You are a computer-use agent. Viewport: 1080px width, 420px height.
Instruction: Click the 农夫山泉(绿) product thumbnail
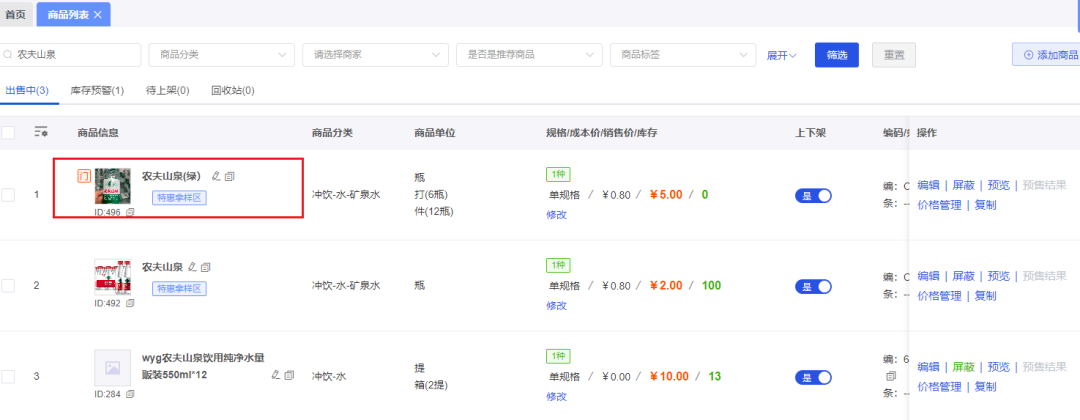click(x=112, y=186)
